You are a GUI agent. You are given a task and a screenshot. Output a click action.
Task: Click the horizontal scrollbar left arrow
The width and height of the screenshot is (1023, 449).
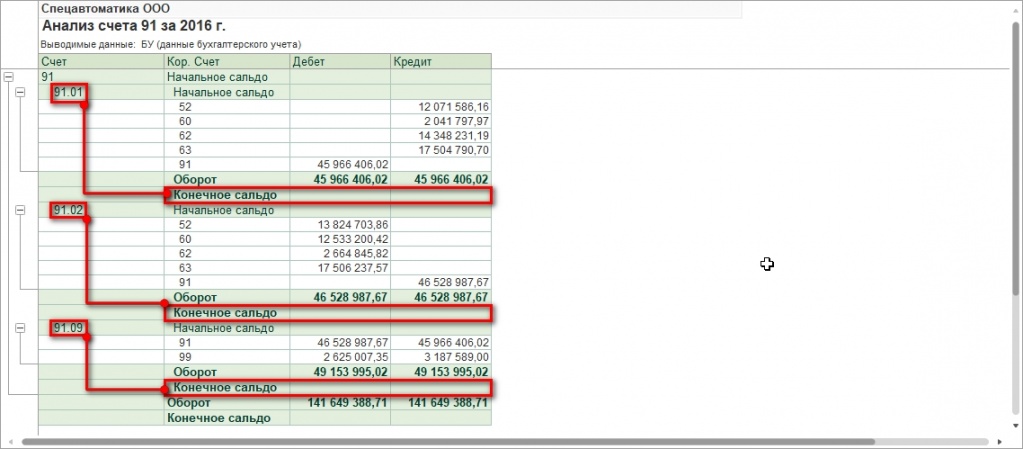pyautogui.click(x=9, y=441)
